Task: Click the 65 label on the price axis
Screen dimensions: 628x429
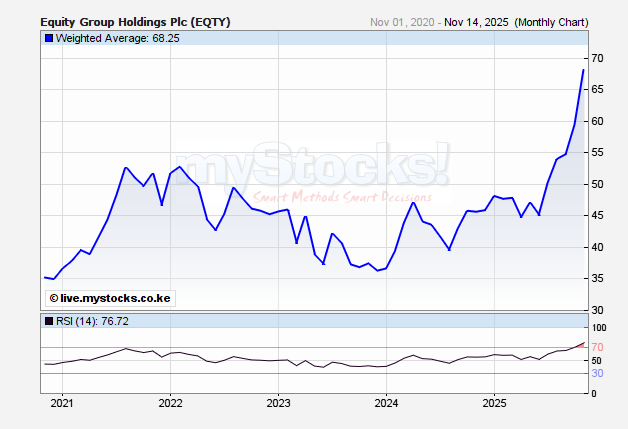Action: coord(597,90)
